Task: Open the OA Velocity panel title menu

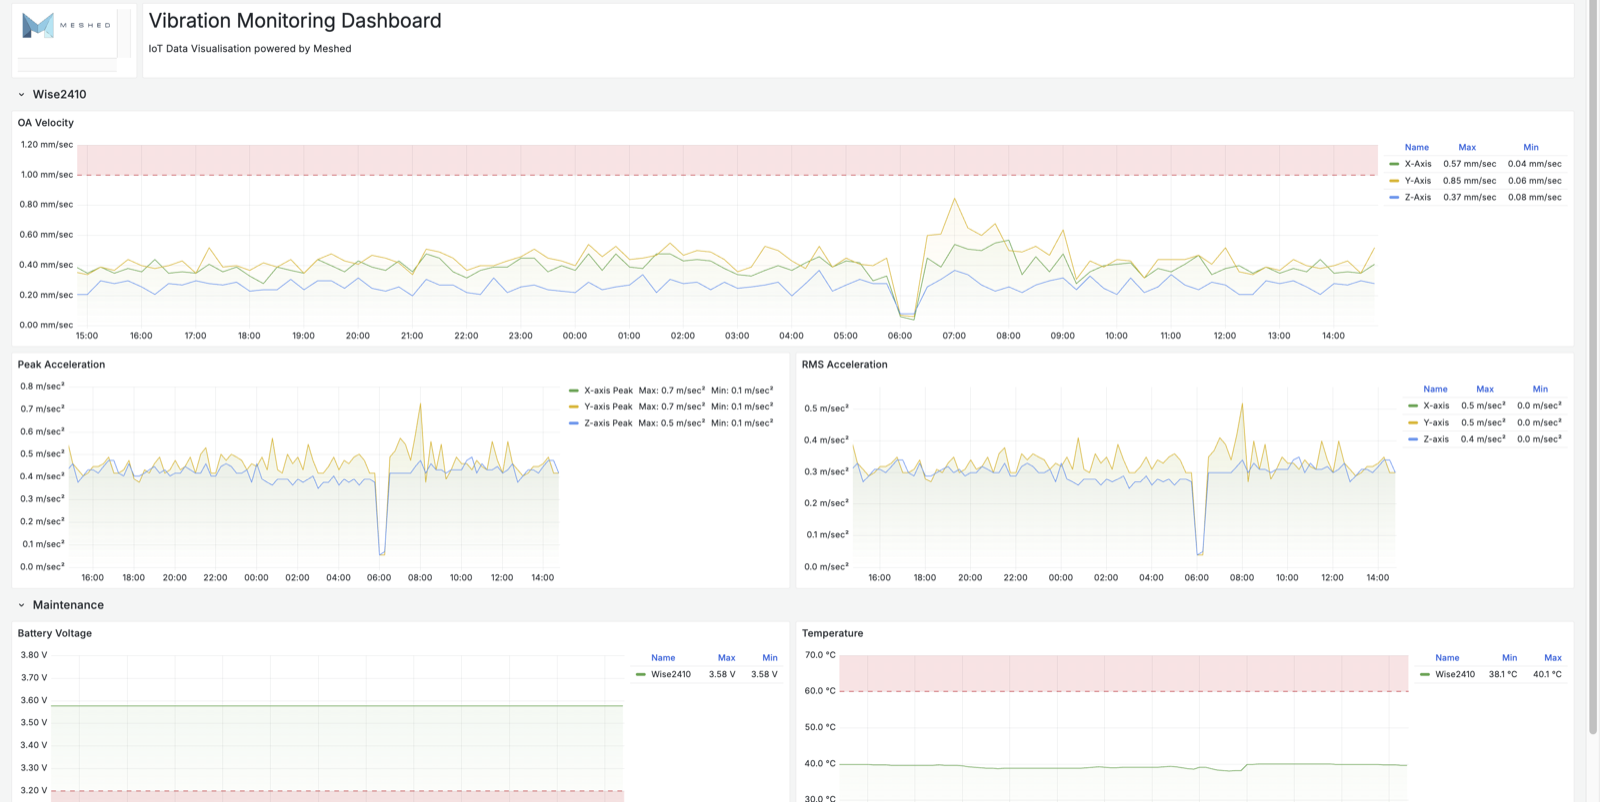Action: (46, 123)
